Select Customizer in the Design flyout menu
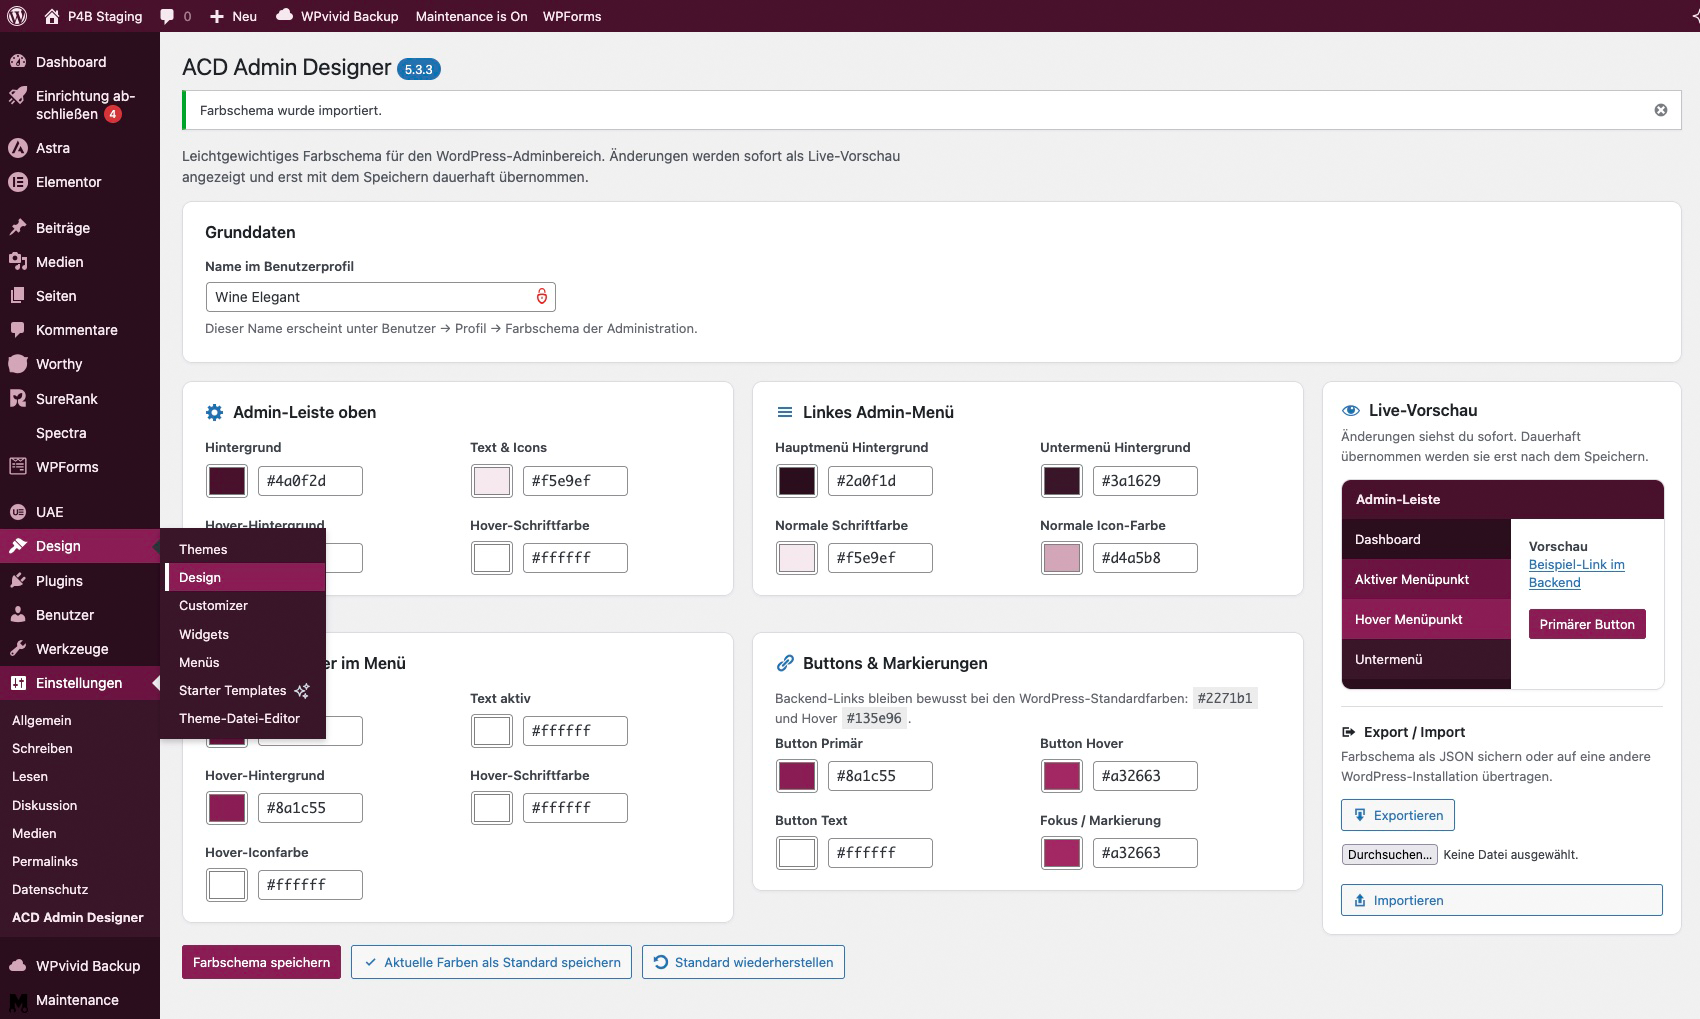The height and width of the screenshot is (1019, 1700). [x=213, y=605]
